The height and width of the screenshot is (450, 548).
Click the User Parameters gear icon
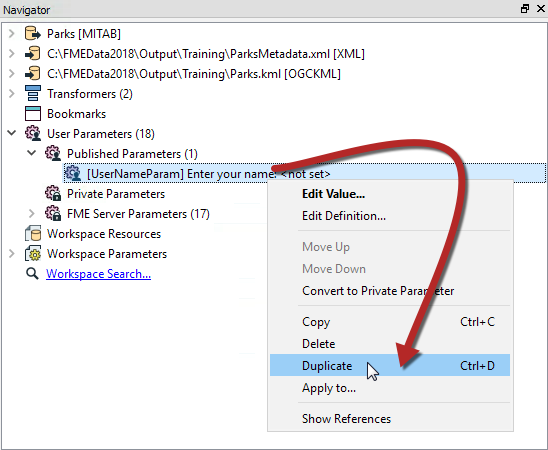(x=33, y=133)
